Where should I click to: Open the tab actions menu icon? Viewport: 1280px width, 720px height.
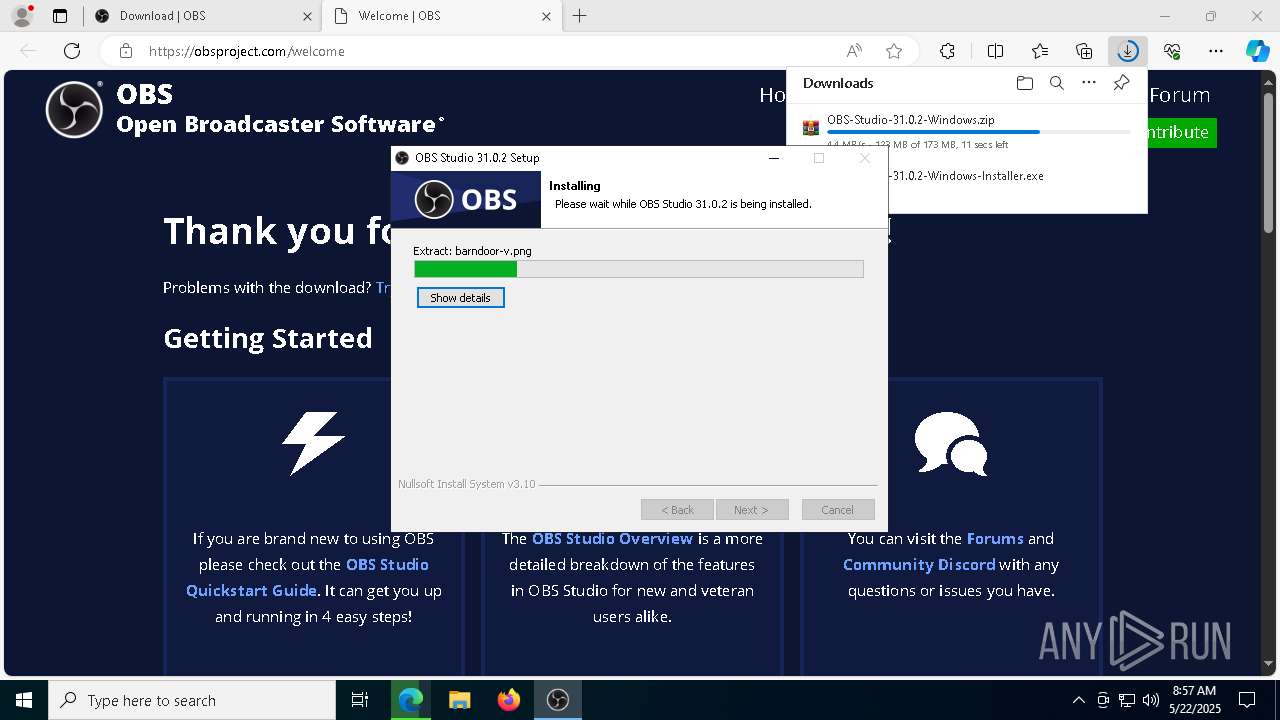pos(60,16)
